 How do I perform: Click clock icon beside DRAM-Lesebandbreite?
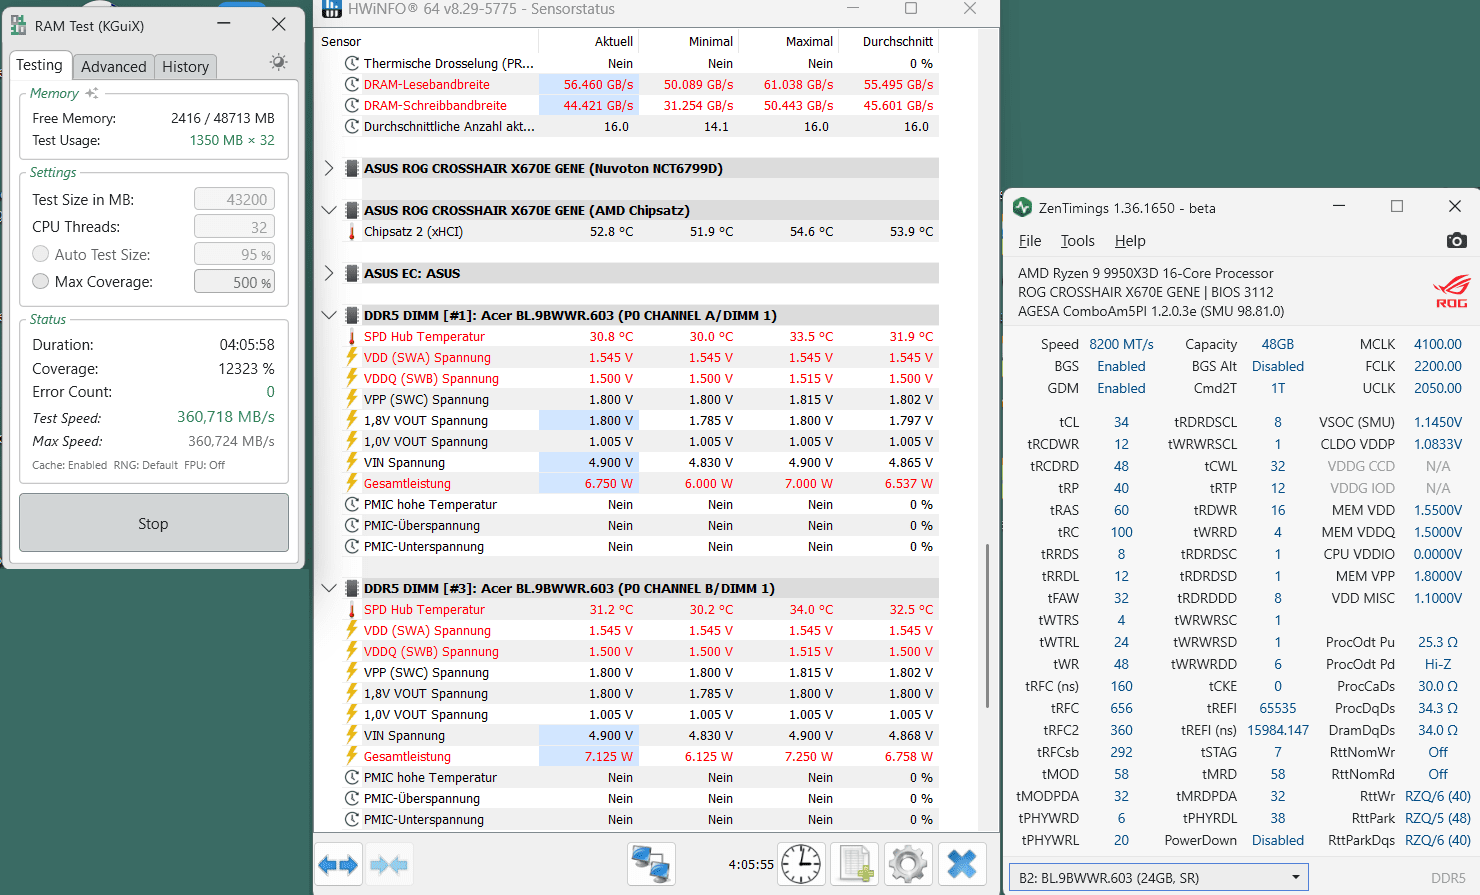pyautogui.click(x=352, y=85)
